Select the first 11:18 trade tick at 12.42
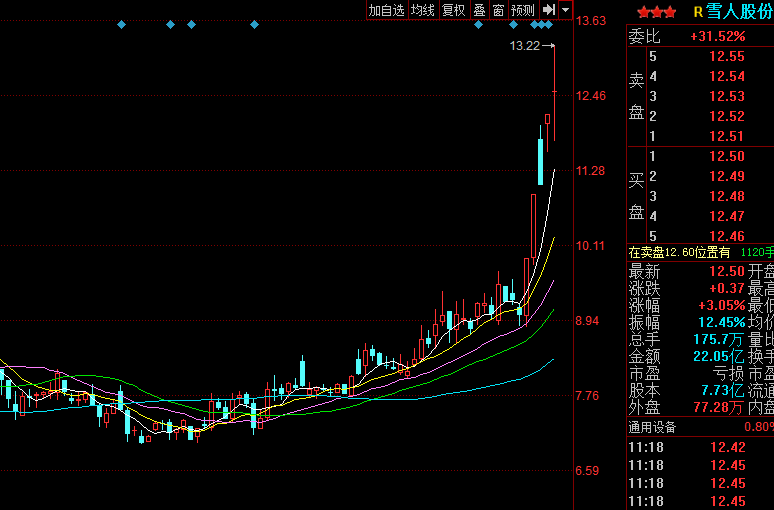Image resolution: width=774 pixels, height=510 pixels. tap(700, 447)
